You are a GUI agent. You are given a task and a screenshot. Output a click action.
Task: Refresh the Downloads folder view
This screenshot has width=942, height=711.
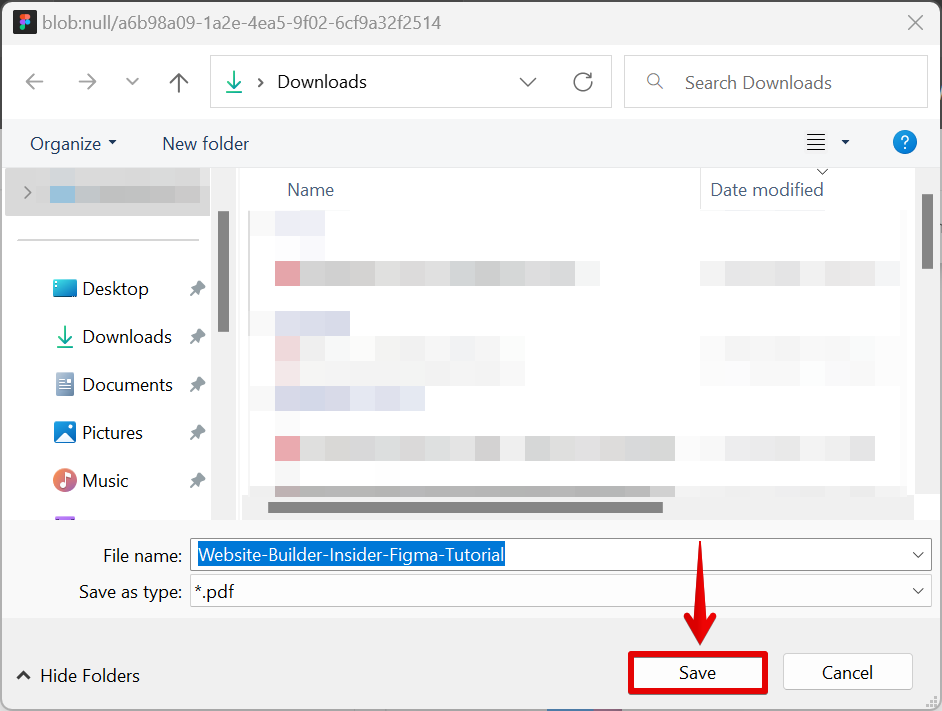(583, 82)
